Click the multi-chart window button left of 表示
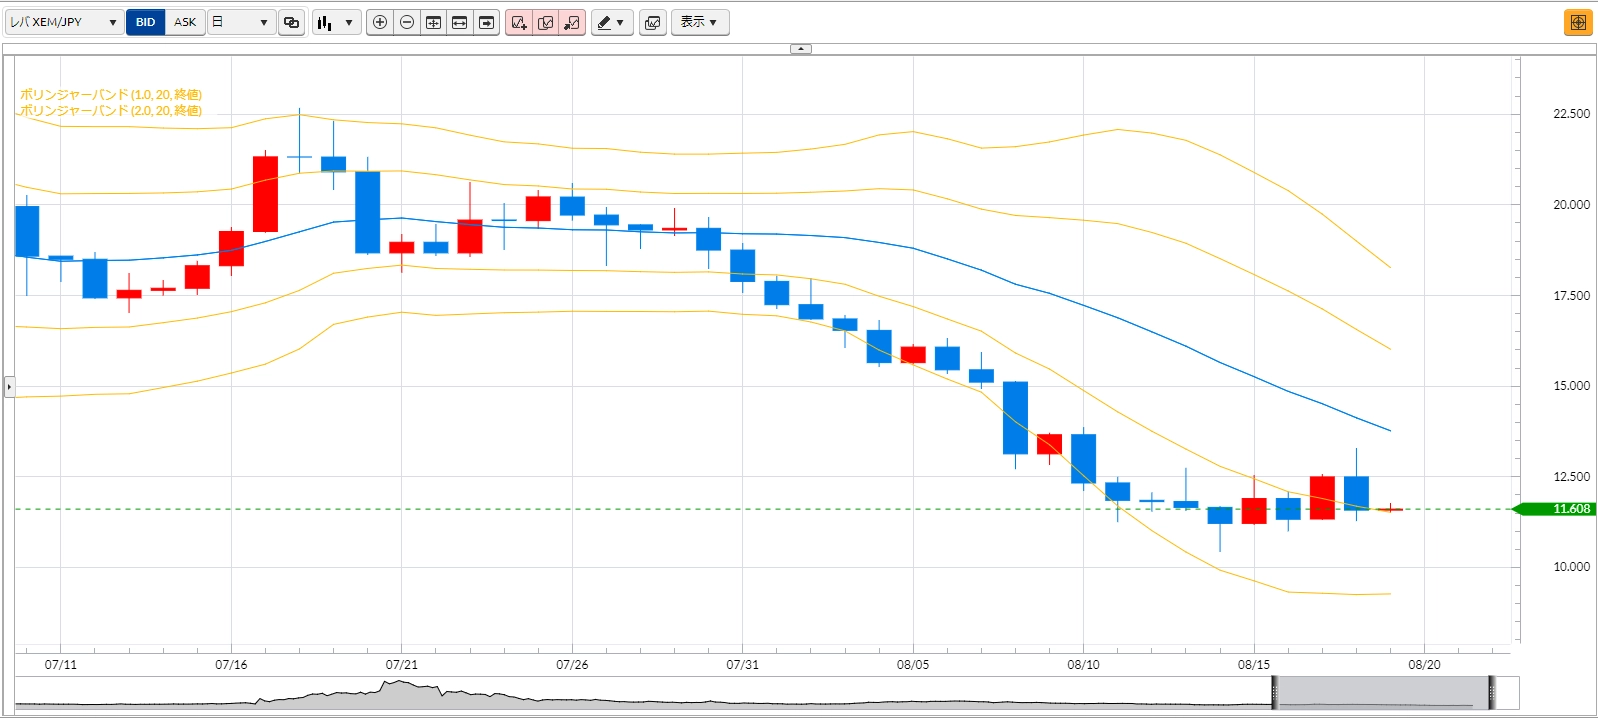The height and width of the screenshot is (718, 1598). coord(653,22)
